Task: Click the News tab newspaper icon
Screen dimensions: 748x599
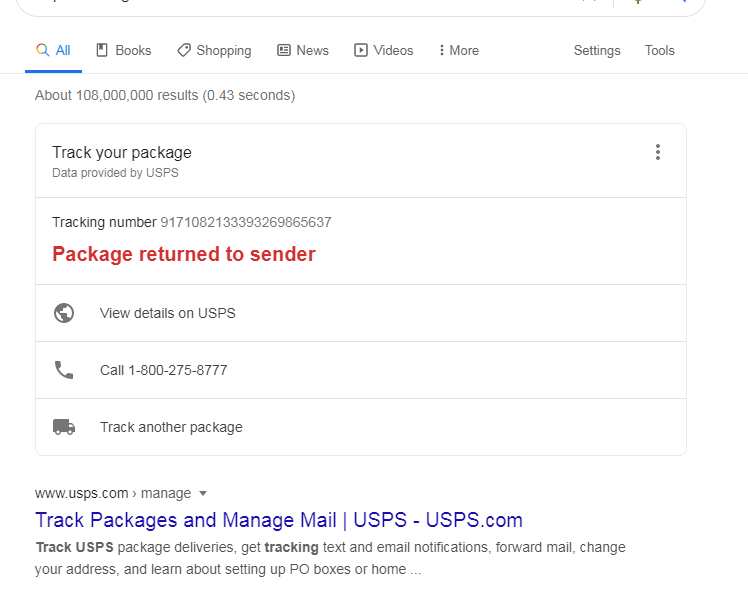Action: (284, 50)
